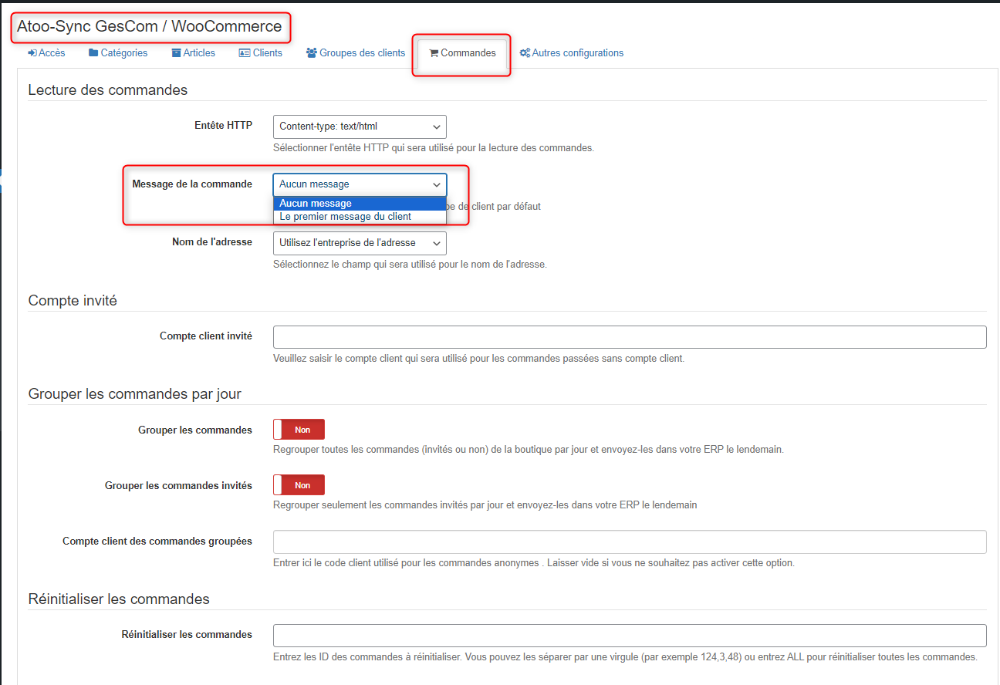Switch to the Catégories tab

tap(118, 53)
